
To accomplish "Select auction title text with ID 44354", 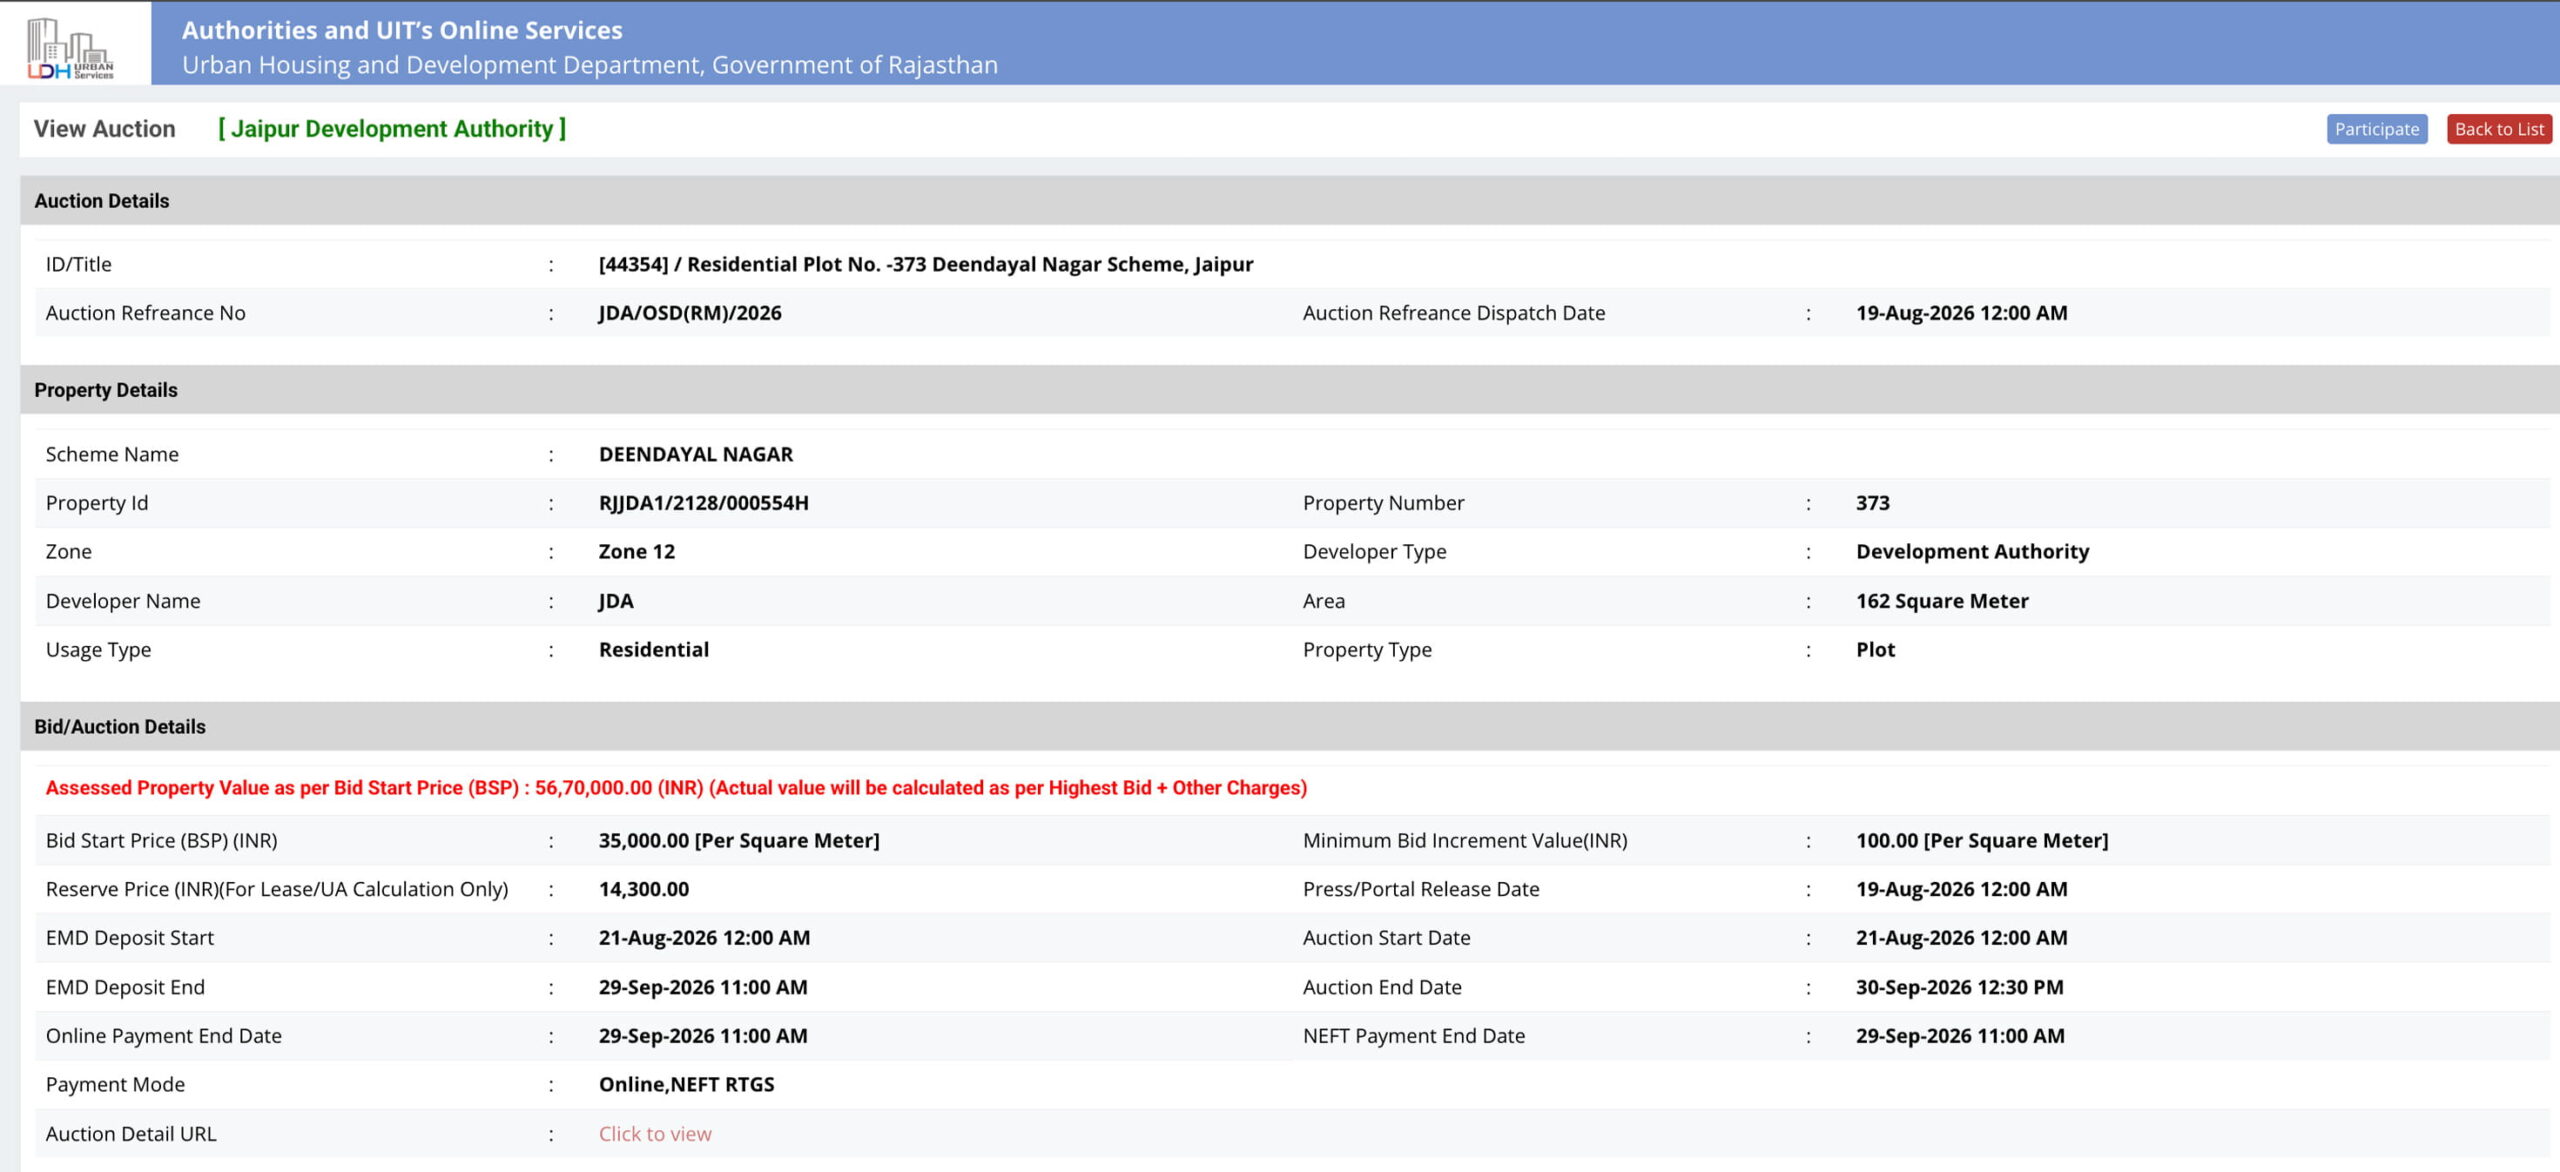I will tap(926, 264).
